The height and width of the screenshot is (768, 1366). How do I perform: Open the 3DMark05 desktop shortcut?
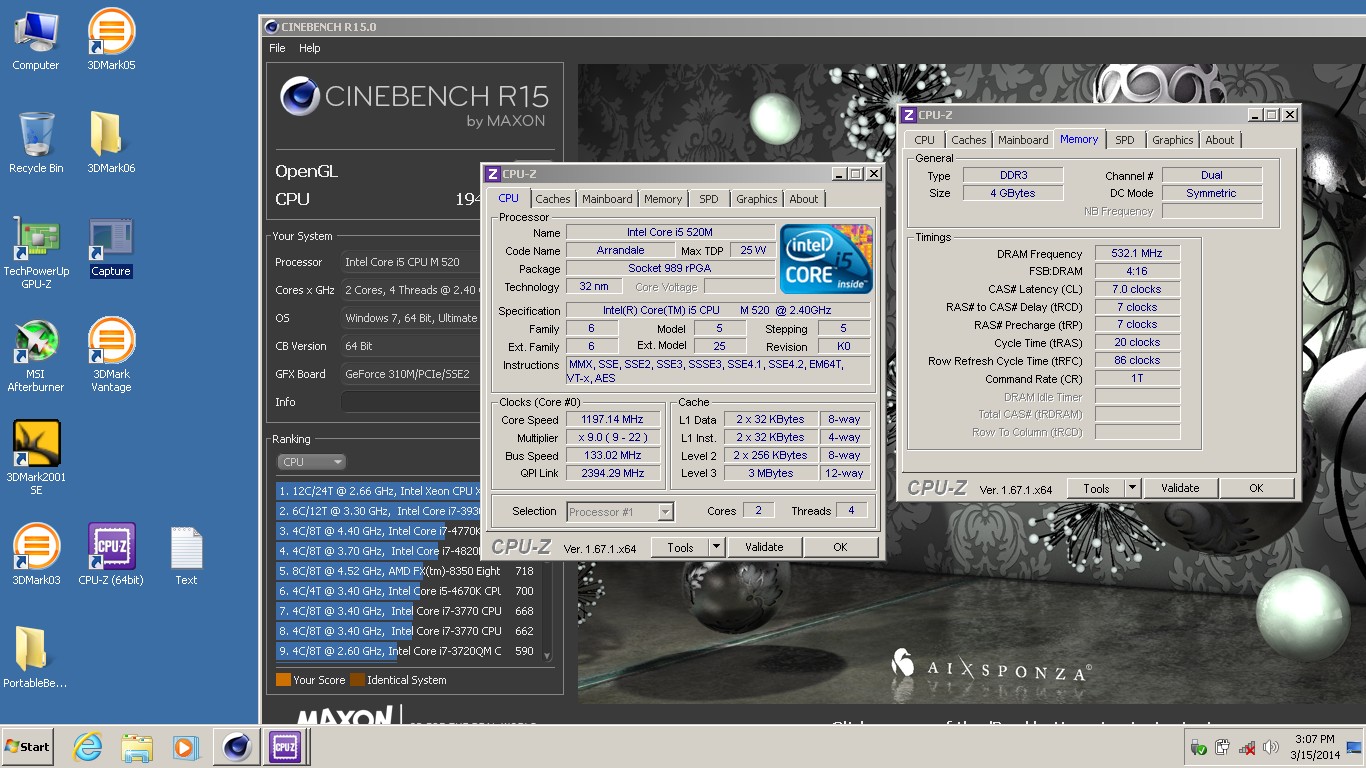click(x=111, y=40)
